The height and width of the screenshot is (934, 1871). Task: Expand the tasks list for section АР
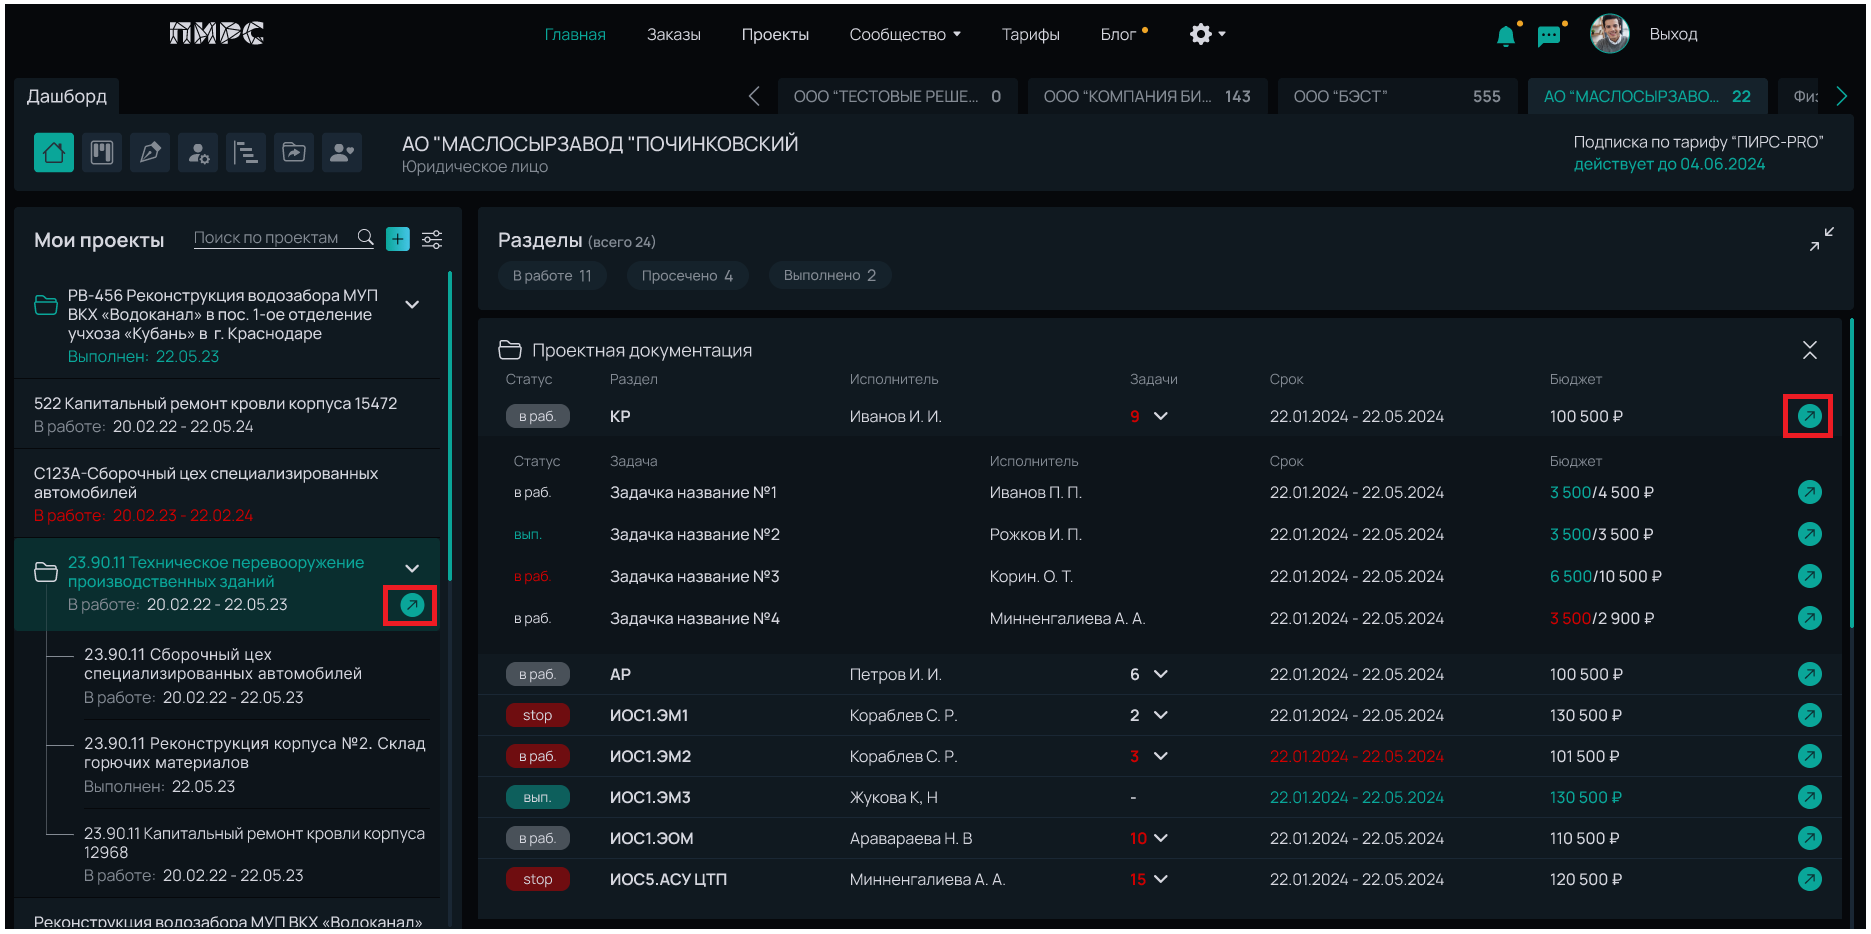point(1160,675)
